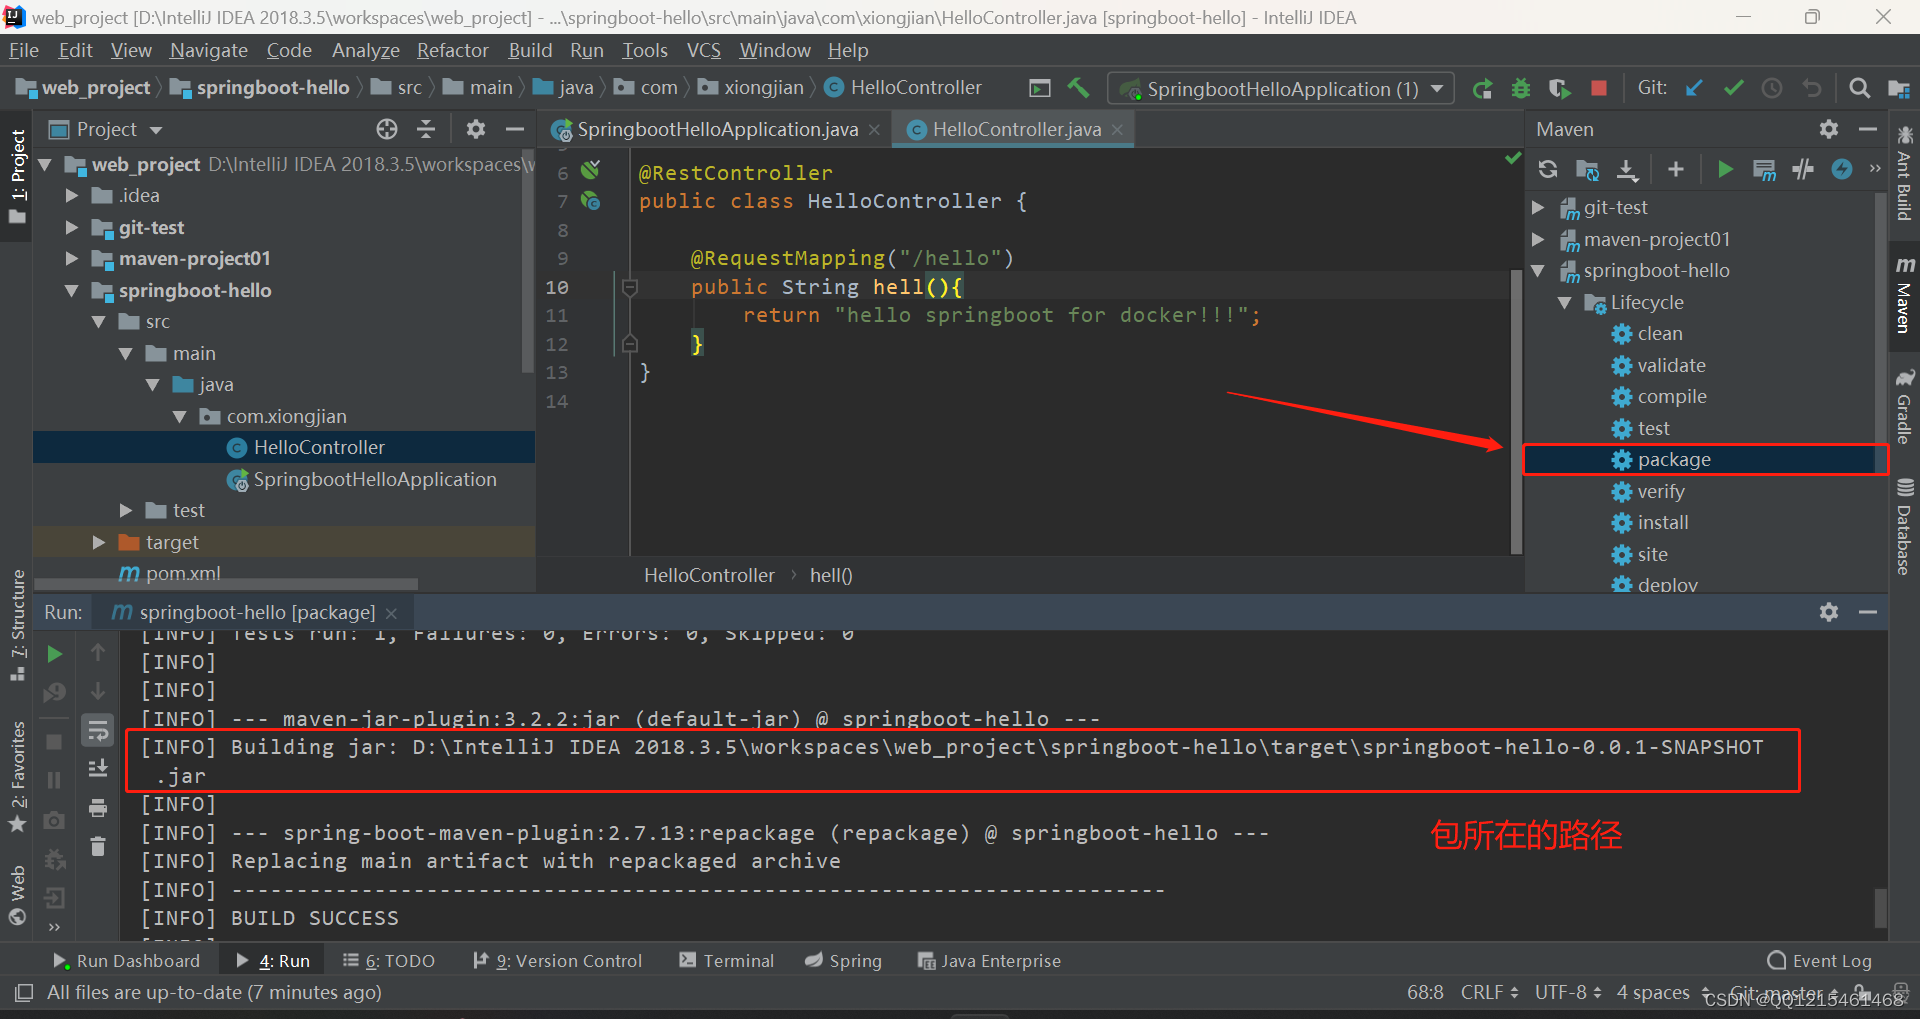Click the Build project hammer icon
The width and height of the screenshot is (1920, 1019).
point(1078,88)
